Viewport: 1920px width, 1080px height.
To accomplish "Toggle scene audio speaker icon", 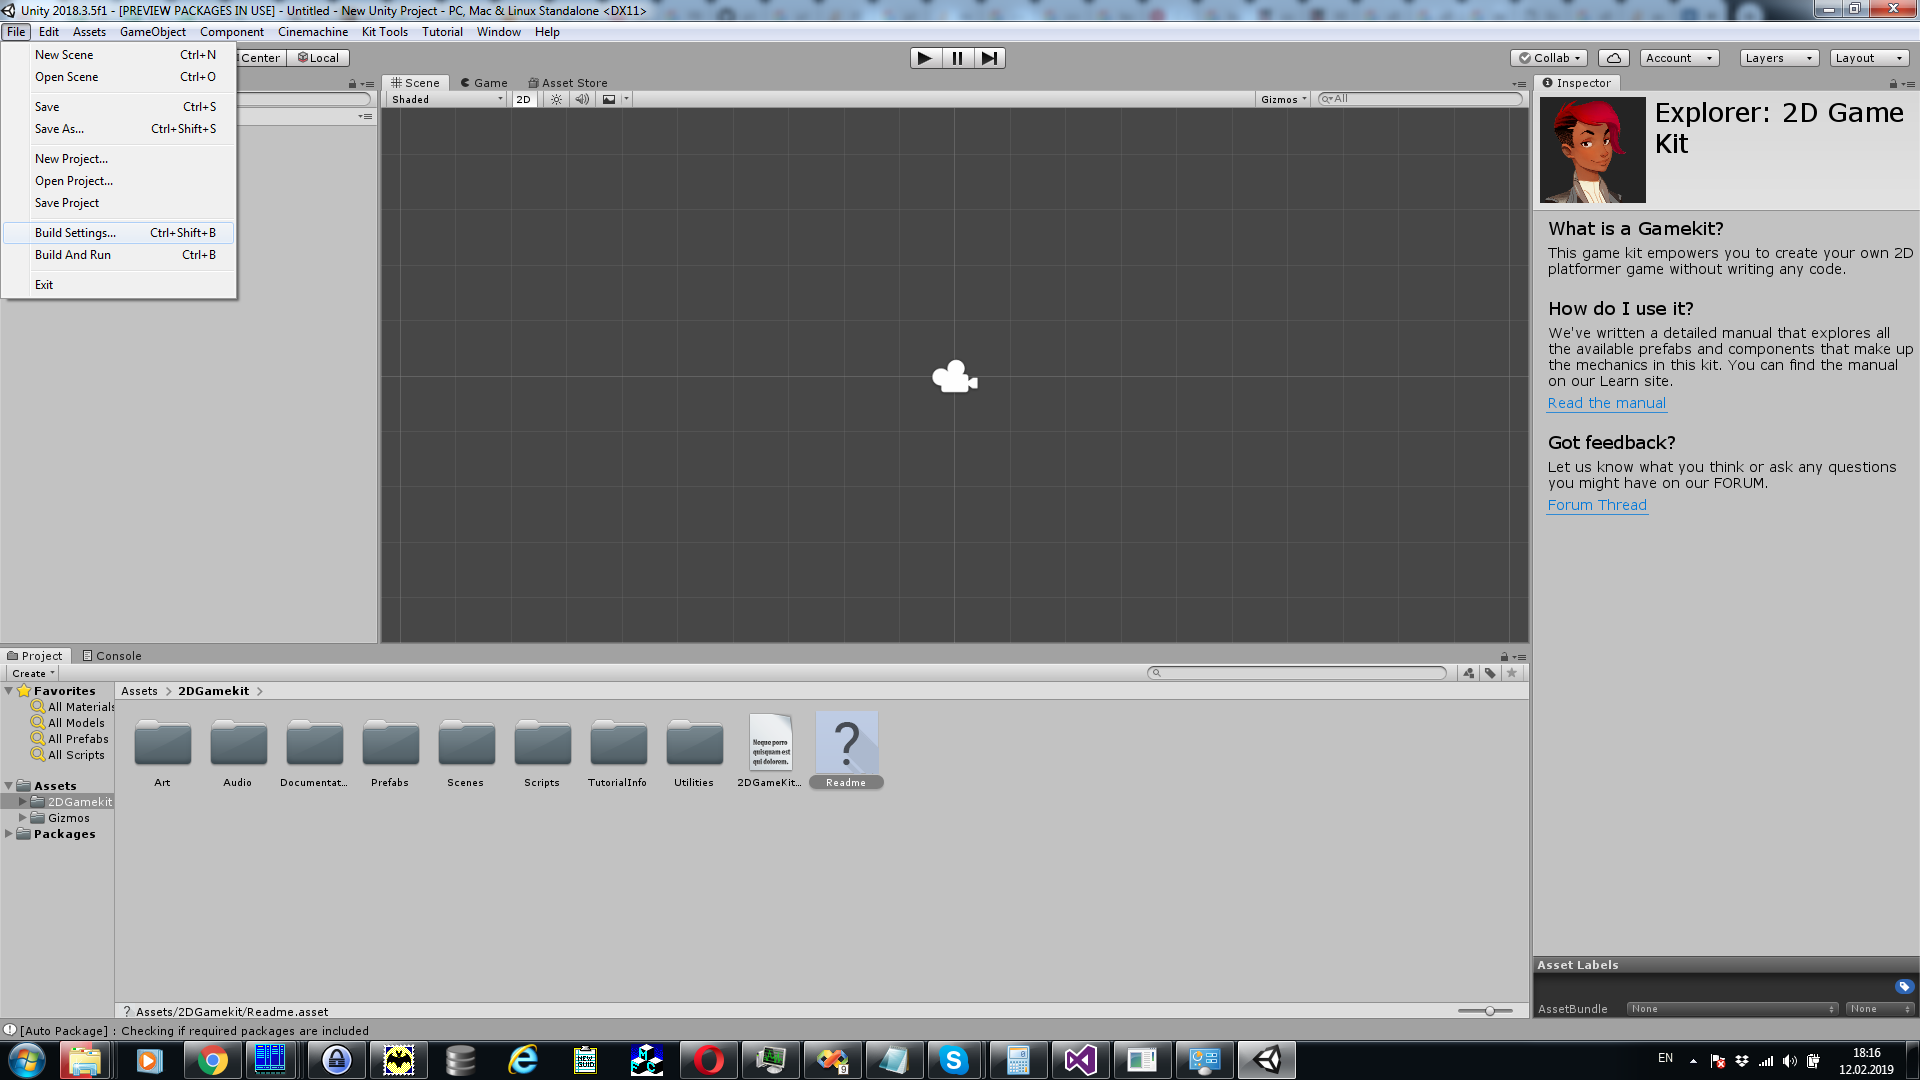I will (x=582, y=99).
